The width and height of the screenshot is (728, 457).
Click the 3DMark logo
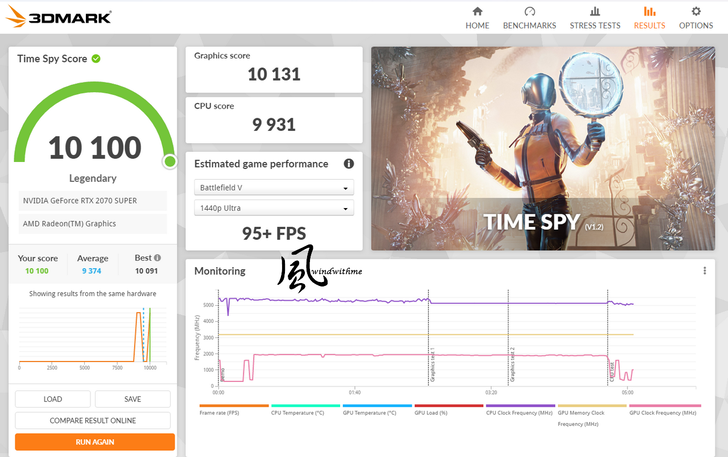click(x=58, y=17)
